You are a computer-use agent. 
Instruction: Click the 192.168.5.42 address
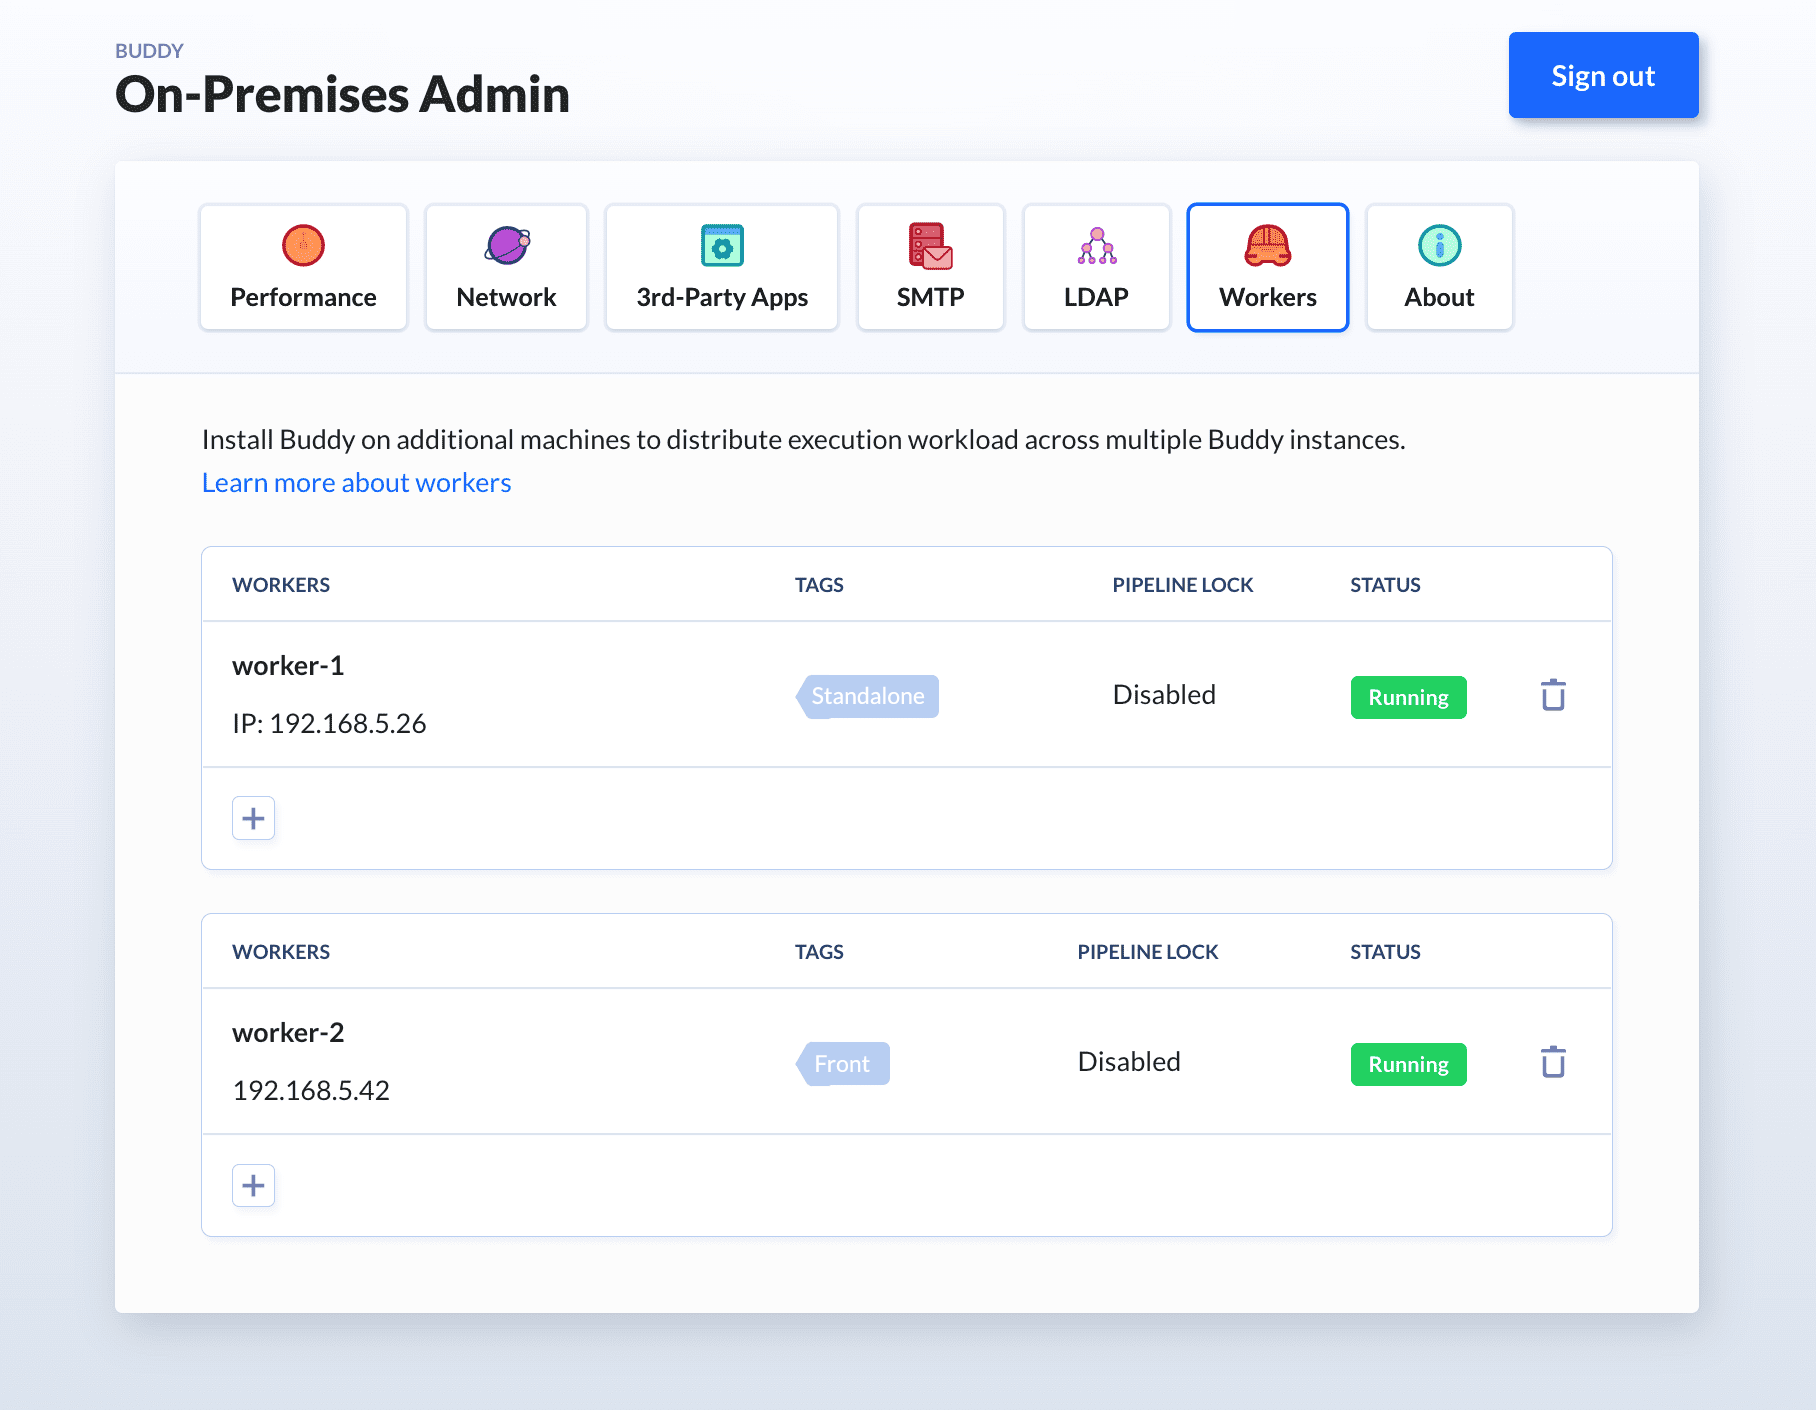click(x=311, y=1090)
